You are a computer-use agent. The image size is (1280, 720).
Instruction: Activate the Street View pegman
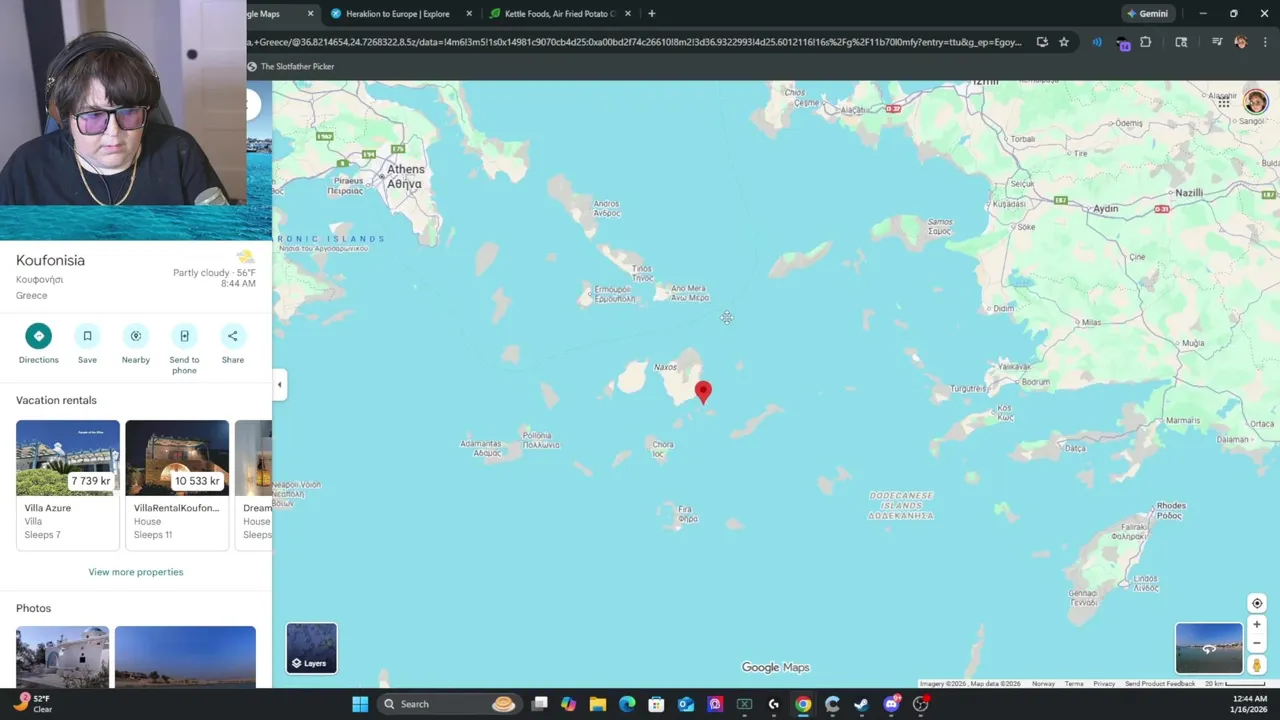click(1257, 665)
